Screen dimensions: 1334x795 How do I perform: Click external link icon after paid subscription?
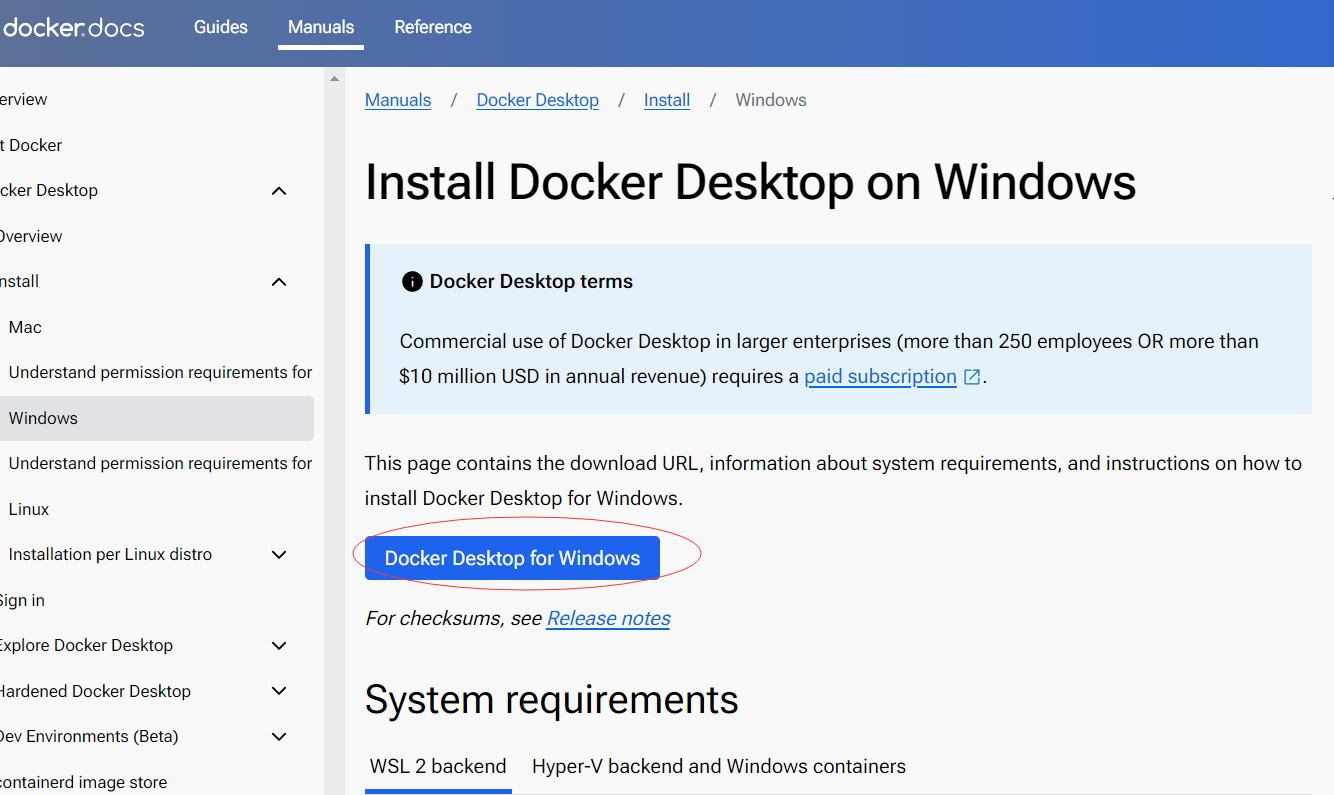click(x=972, y=377)
